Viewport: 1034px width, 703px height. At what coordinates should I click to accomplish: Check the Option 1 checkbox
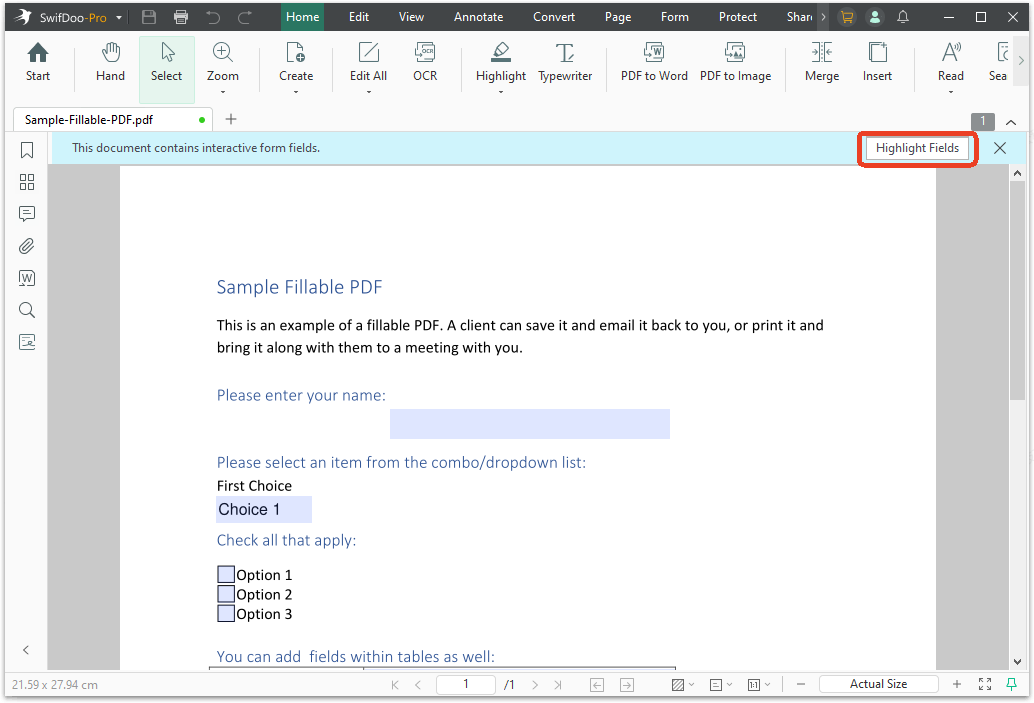[x=226, y=574]
